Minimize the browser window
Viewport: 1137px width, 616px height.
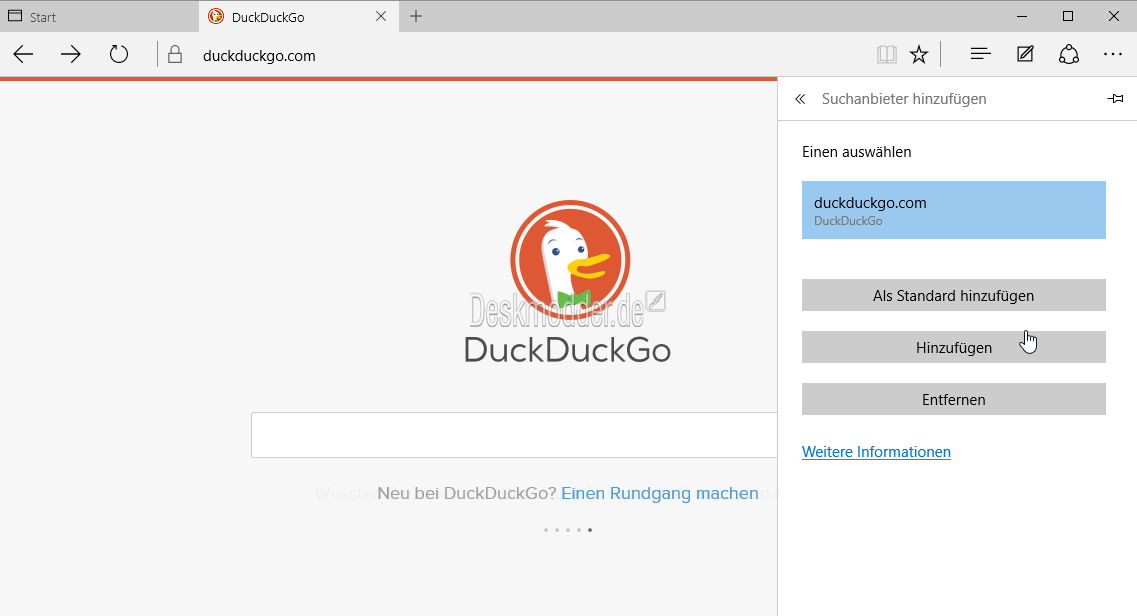pyautogui.click(x=1022, y=16)
